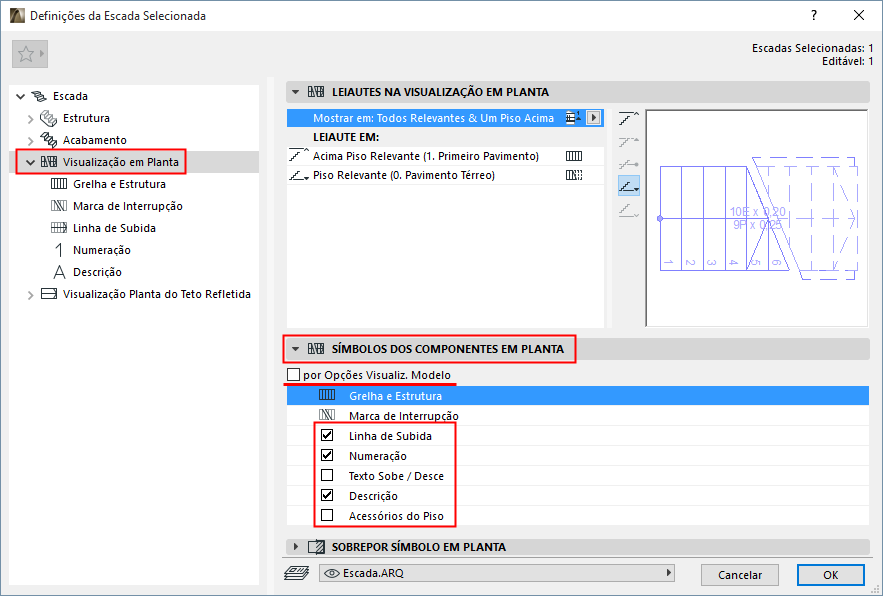The height and width of the screenshot is (596, 883).
Task: Uncheck Descrição checkbox
Action: (327, 495)
